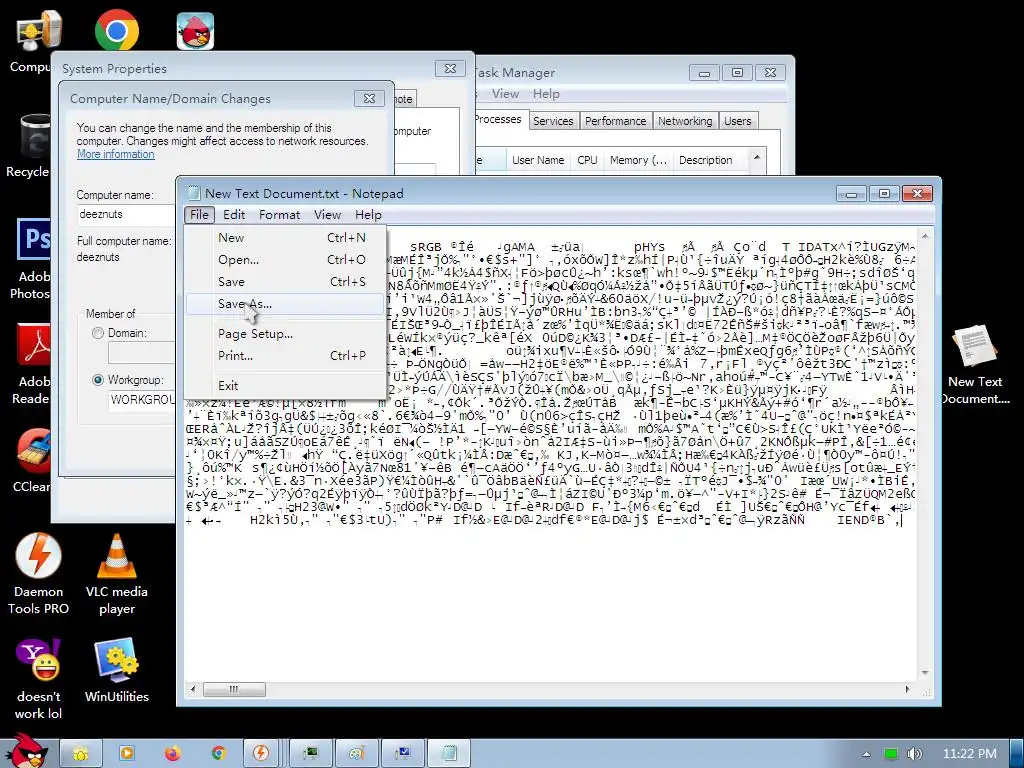The image size is (1024, 768).
Task: Open the yellow folder taskbar icon
Action: coord(81,754)
